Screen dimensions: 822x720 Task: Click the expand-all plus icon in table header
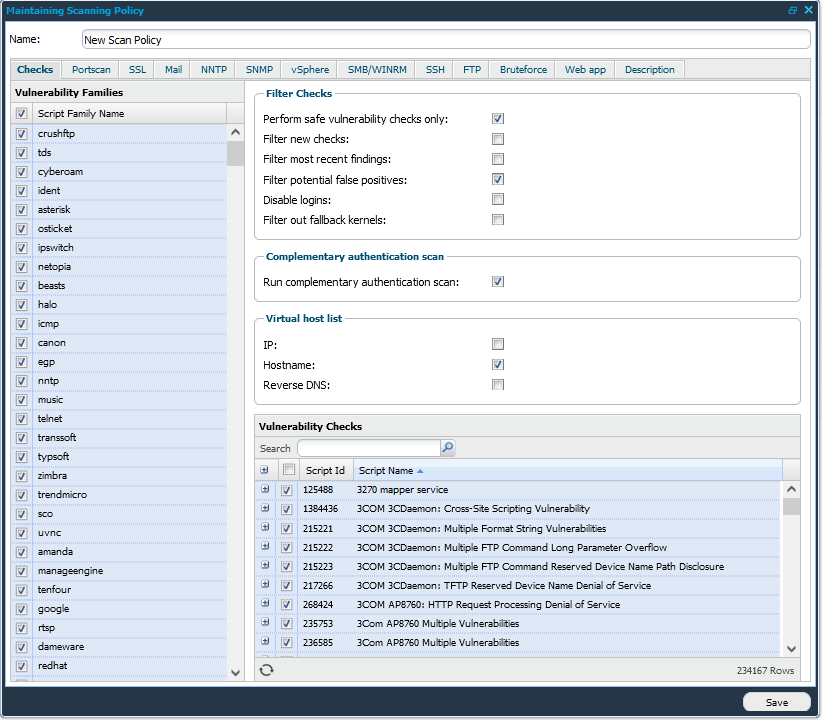pyautogui.click(x=265, y=470)
